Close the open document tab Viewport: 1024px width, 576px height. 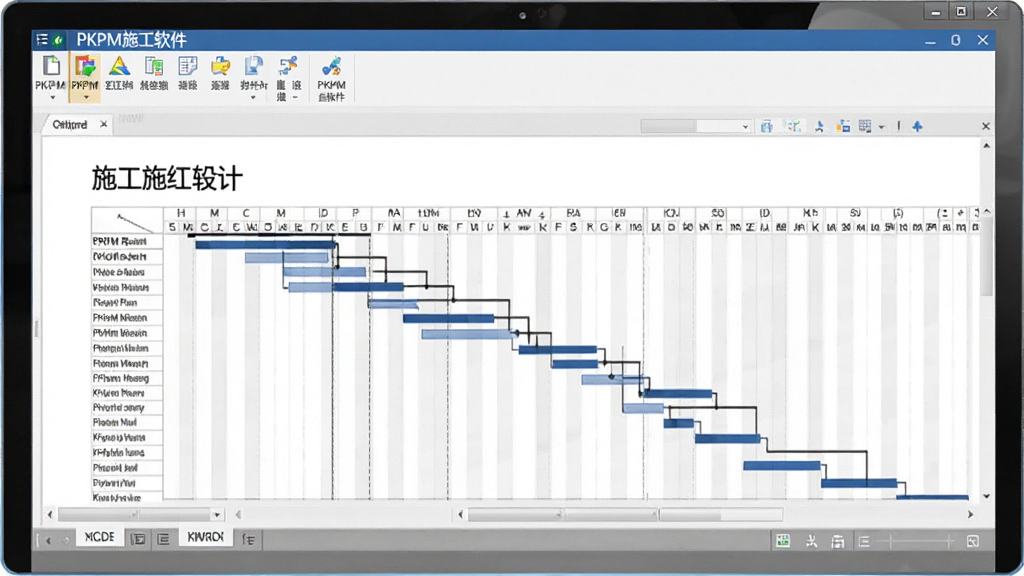pos(103,124)
